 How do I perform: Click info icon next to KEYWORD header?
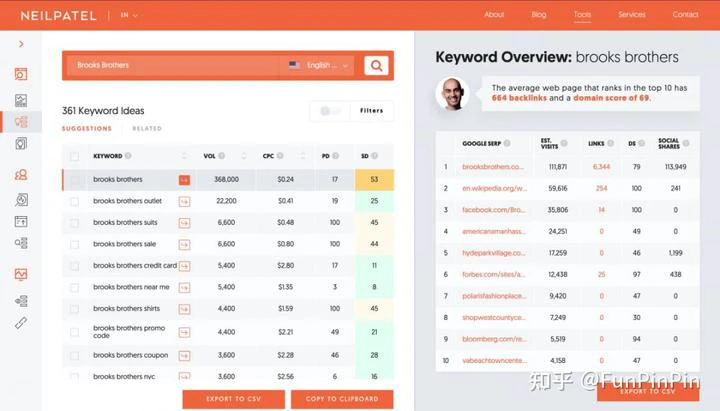click(x=128, y=156)
